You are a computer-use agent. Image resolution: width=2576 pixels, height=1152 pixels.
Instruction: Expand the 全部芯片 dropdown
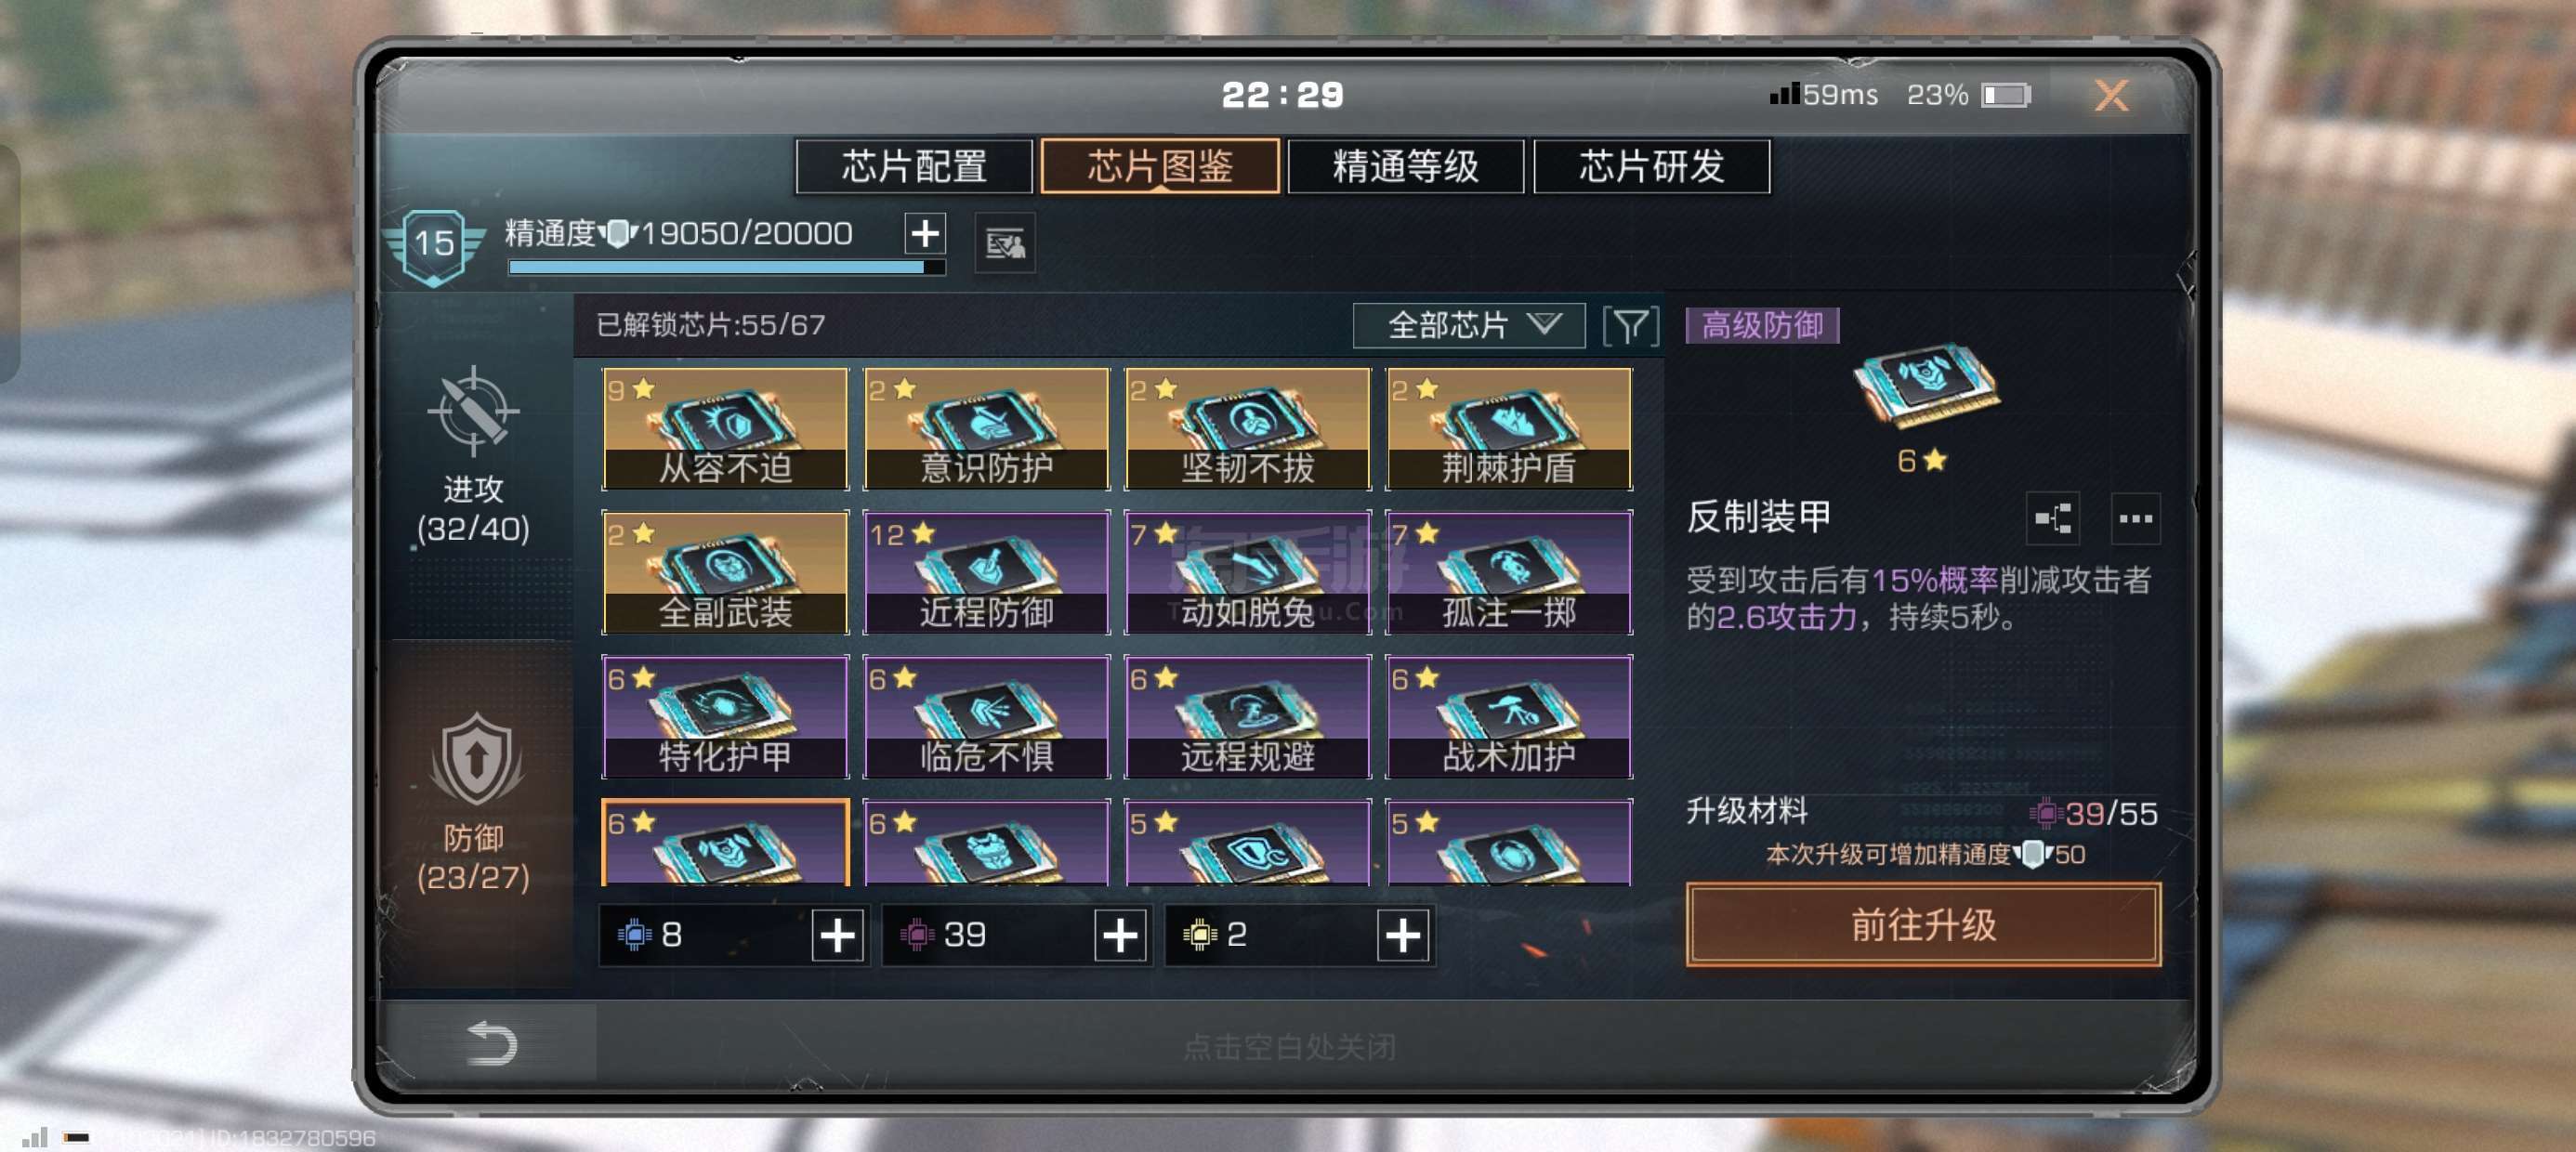tap(1468, 325)
